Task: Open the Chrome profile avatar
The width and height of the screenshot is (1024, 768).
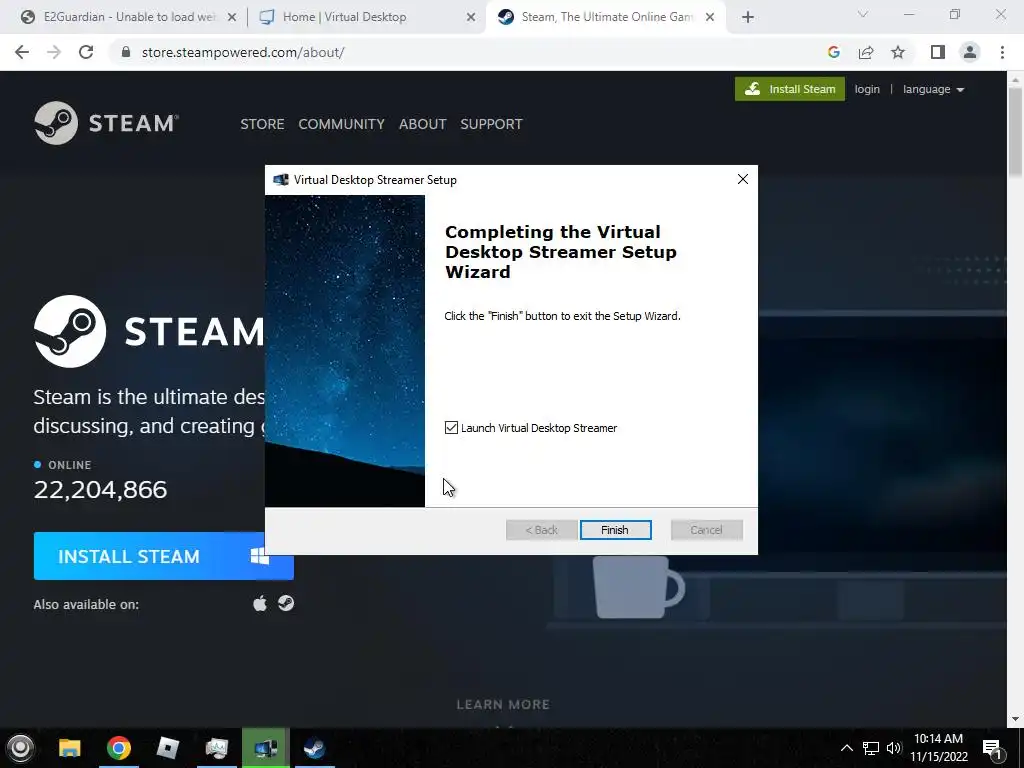Action: coord(970,52)
